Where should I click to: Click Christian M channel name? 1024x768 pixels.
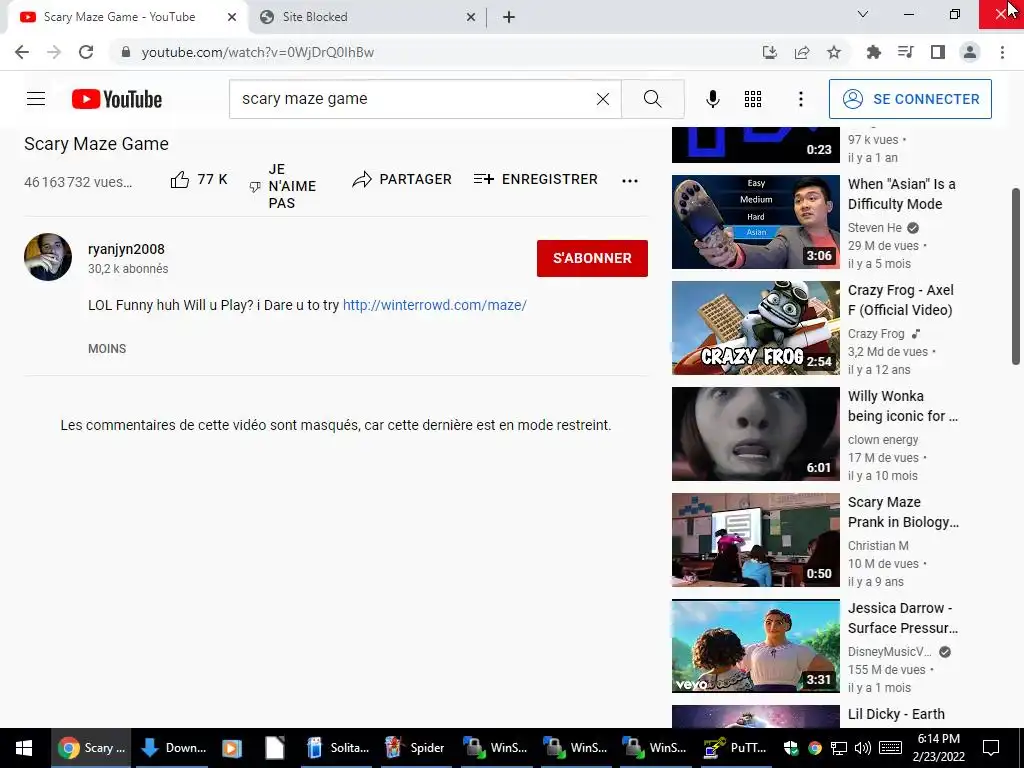pyautogui.click(x=878, y=546)
